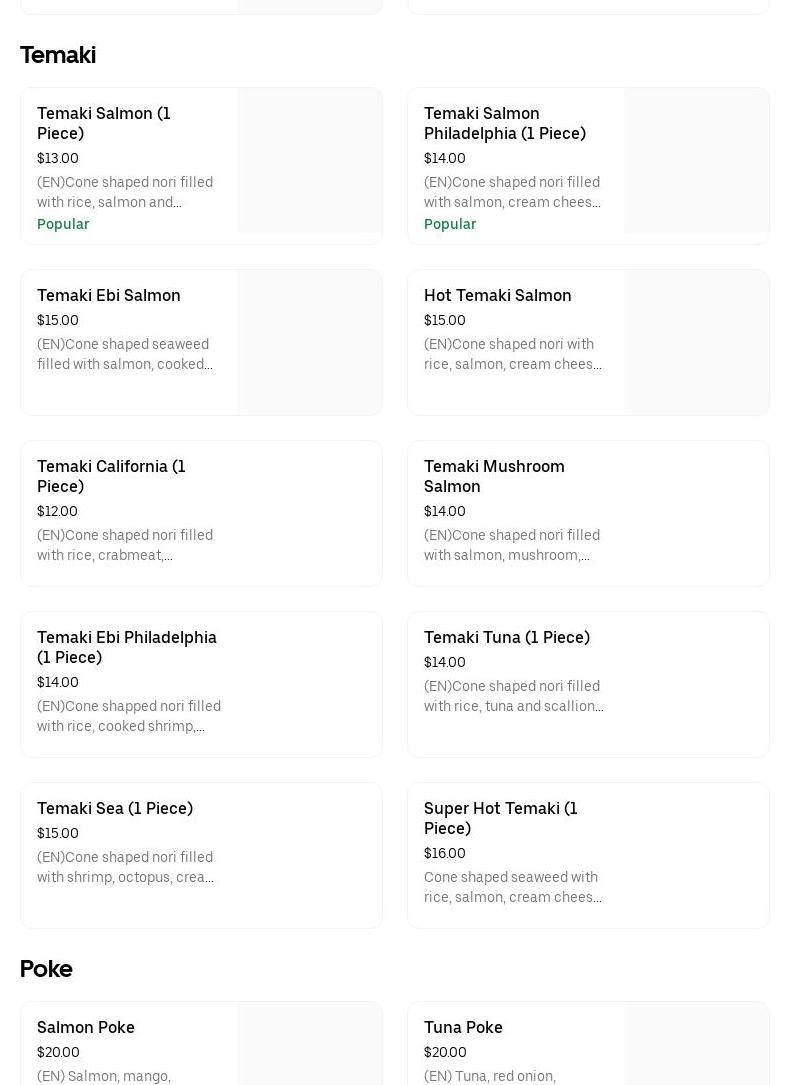
Task: Choose the Hot Temaki Salmon title
Action: [498, 296]
